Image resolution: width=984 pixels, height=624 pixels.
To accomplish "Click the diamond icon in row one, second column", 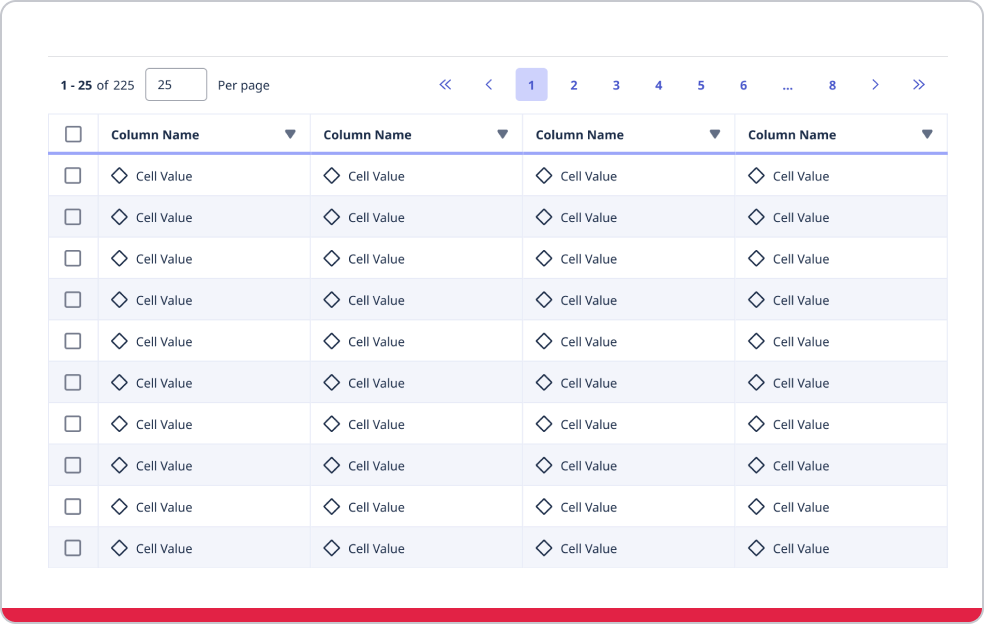I will 331,176.
